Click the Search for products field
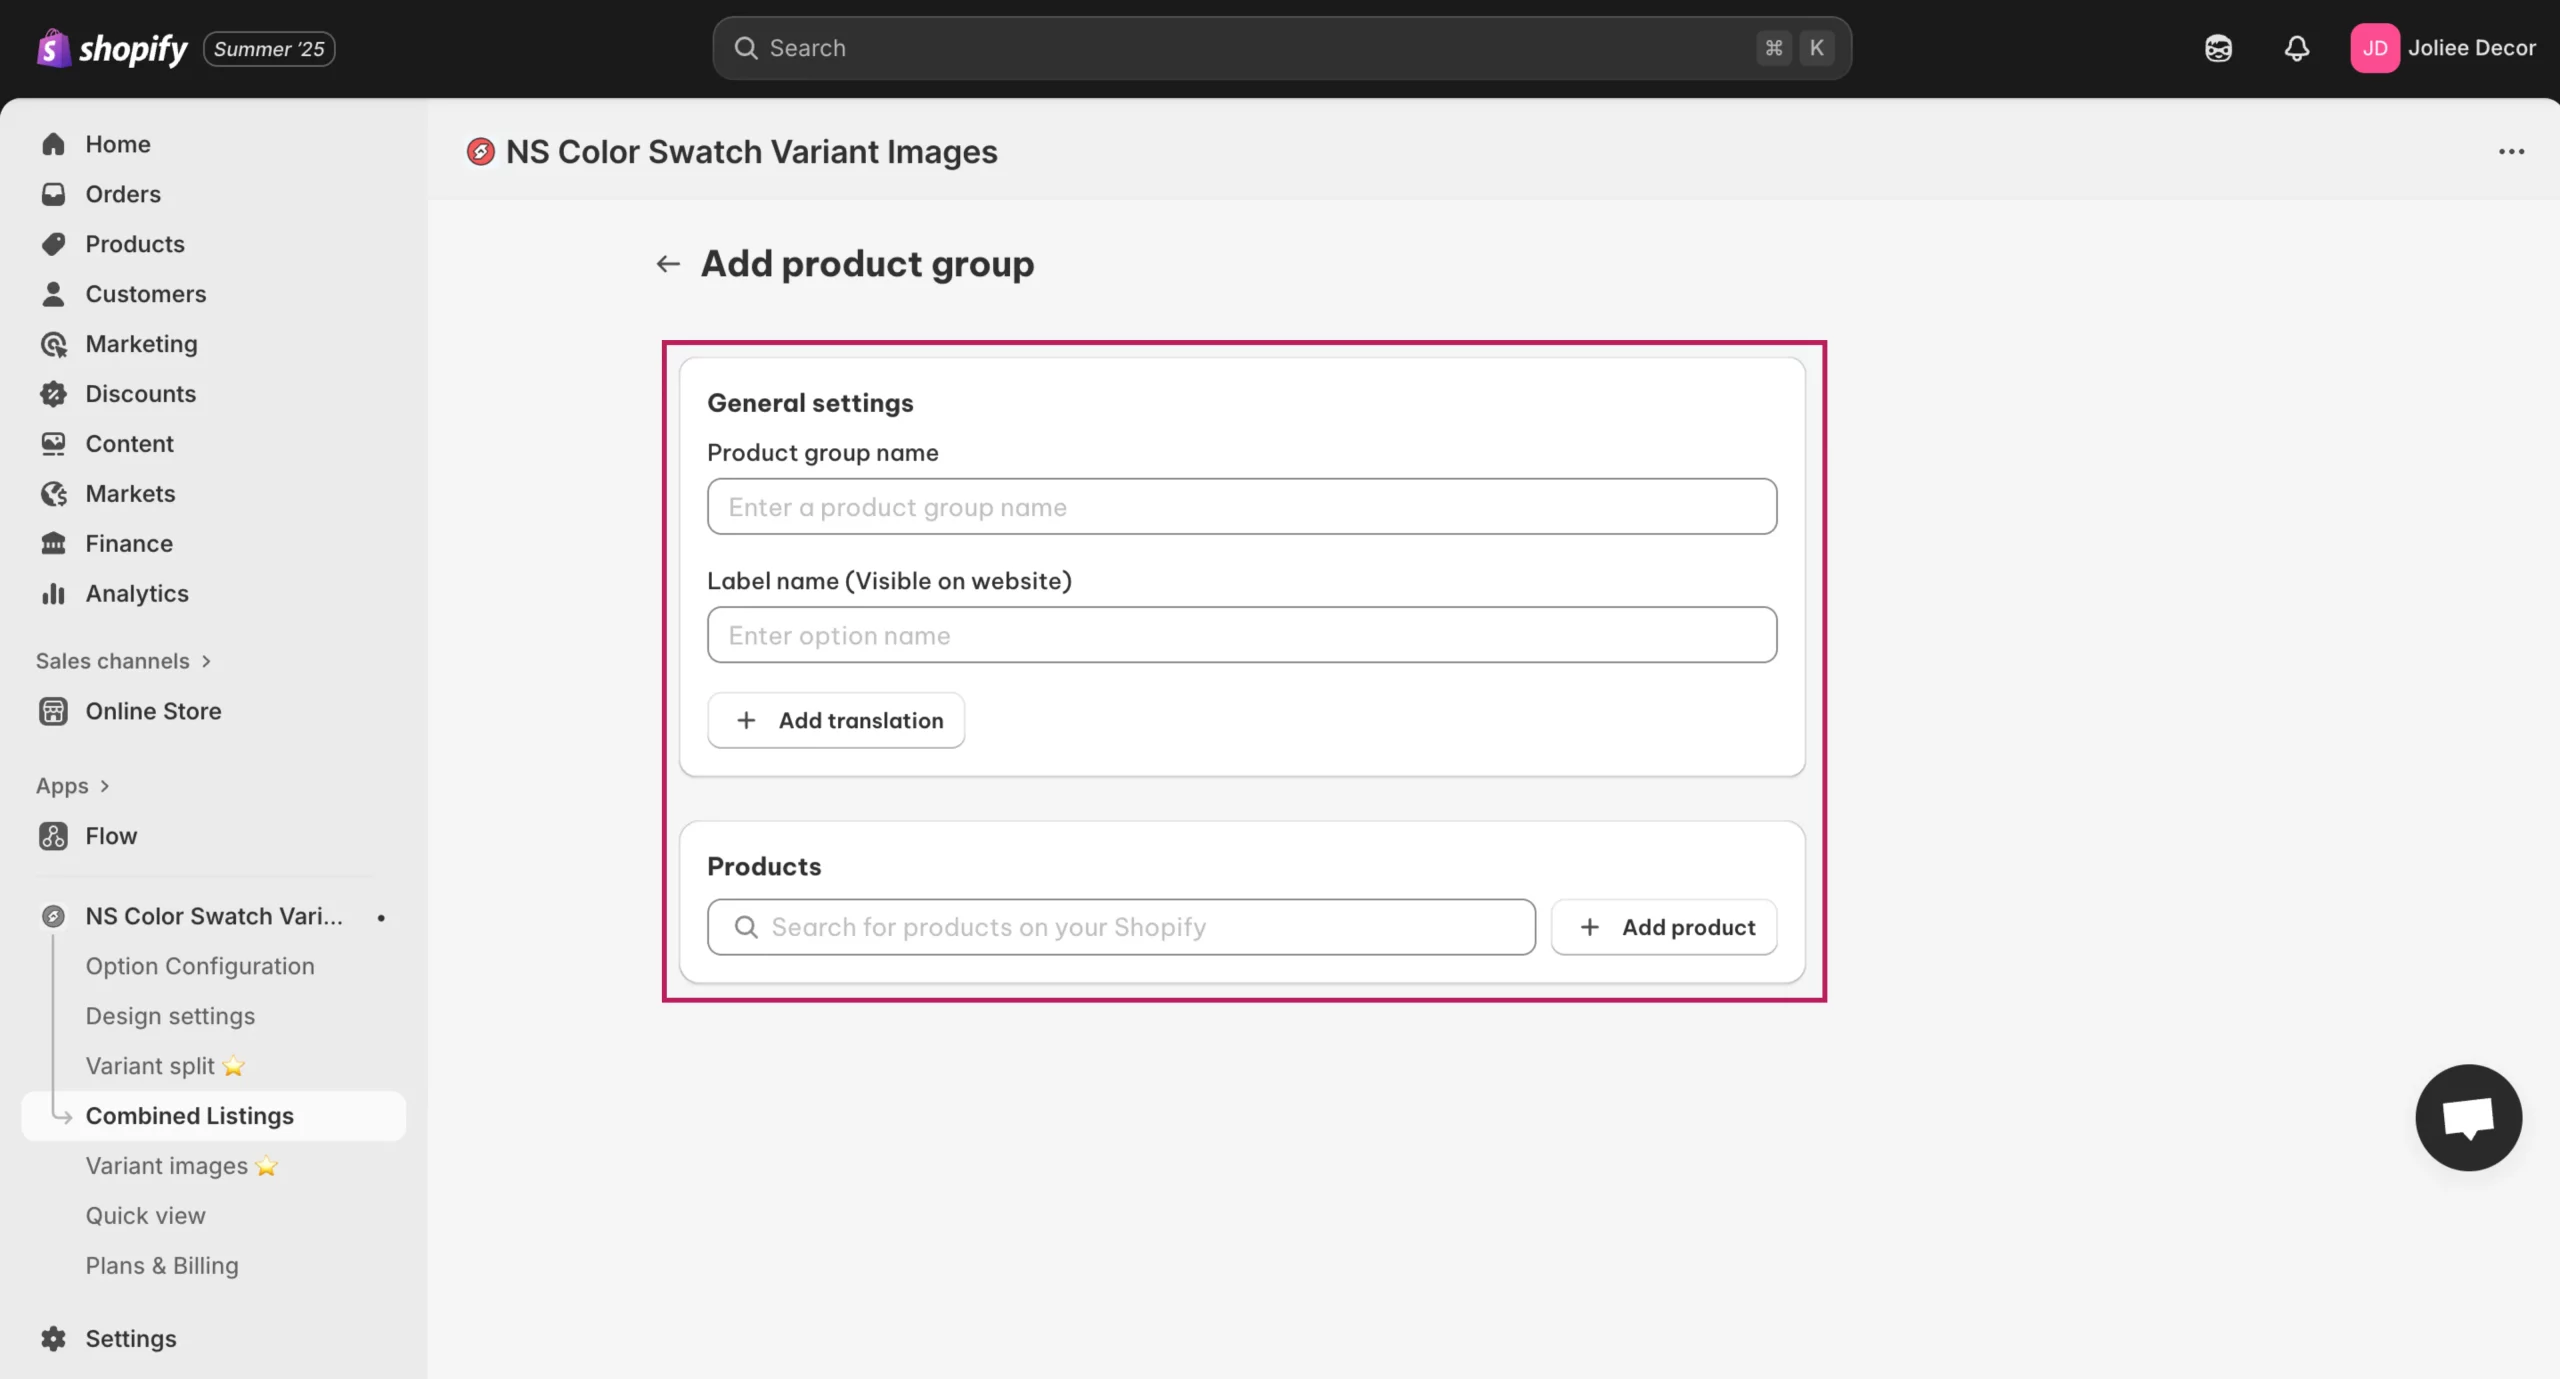 (x=1121, y=927)
